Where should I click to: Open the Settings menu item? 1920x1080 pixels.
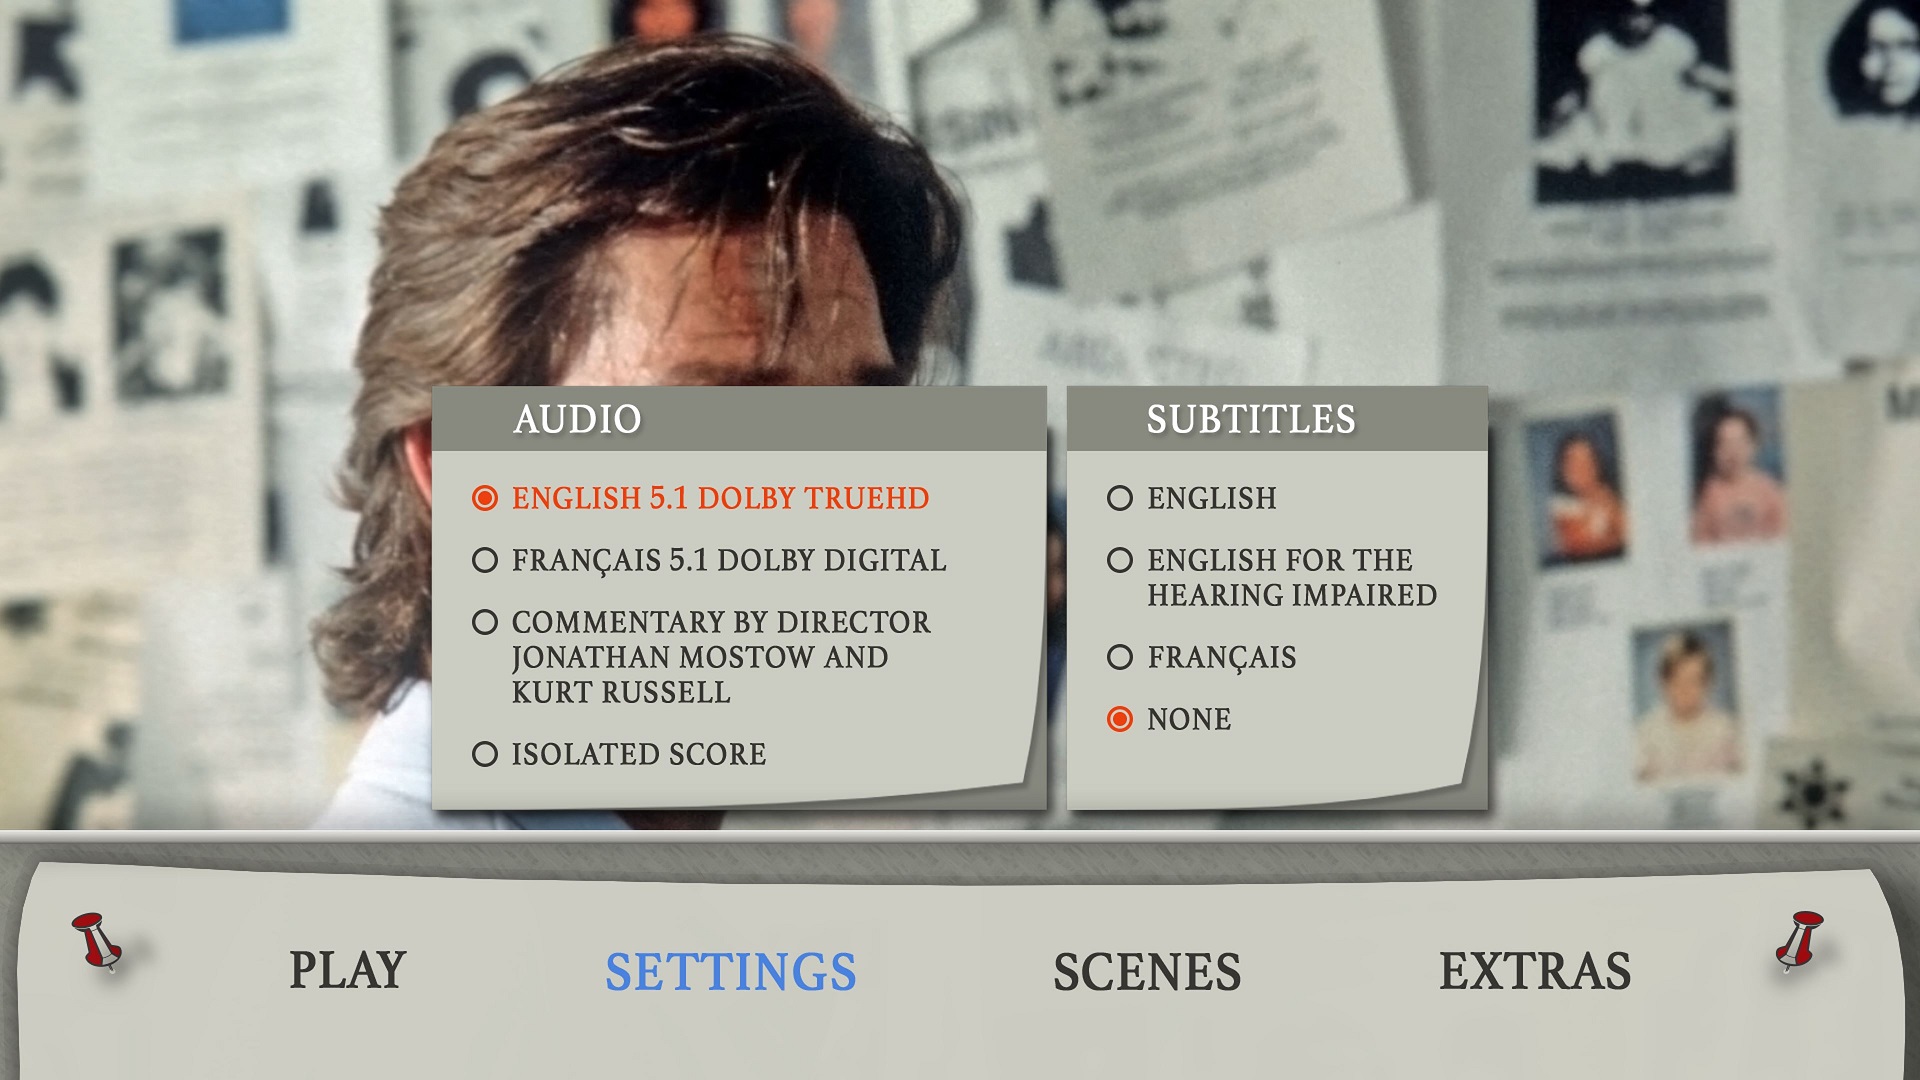[x=731, y=972]
